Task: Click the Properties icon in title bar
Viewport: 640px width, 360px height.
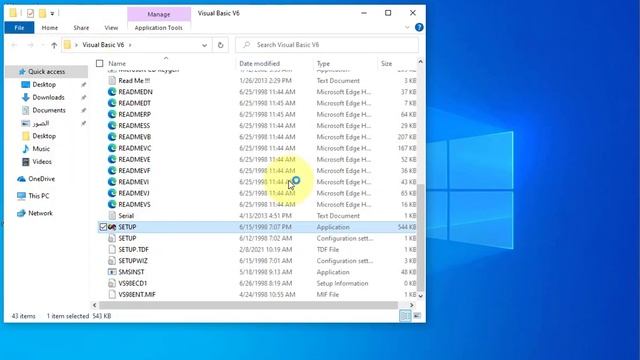Action: [30, 13]
